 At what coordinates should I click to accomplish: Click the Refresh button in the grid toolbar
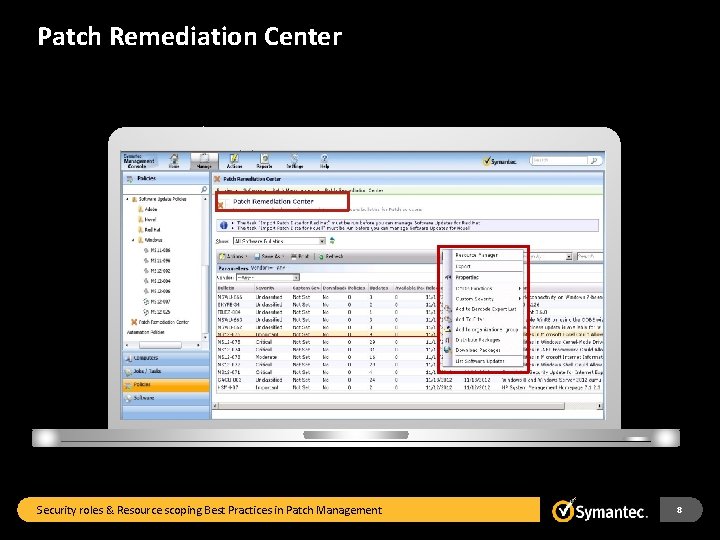click(331, 256)
